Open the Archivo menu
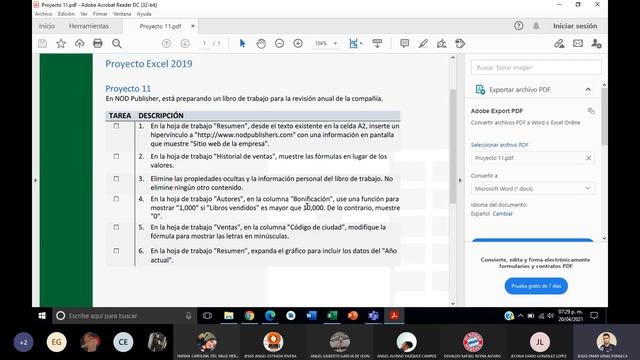This screenshot has height=360, width=640. 43,14
